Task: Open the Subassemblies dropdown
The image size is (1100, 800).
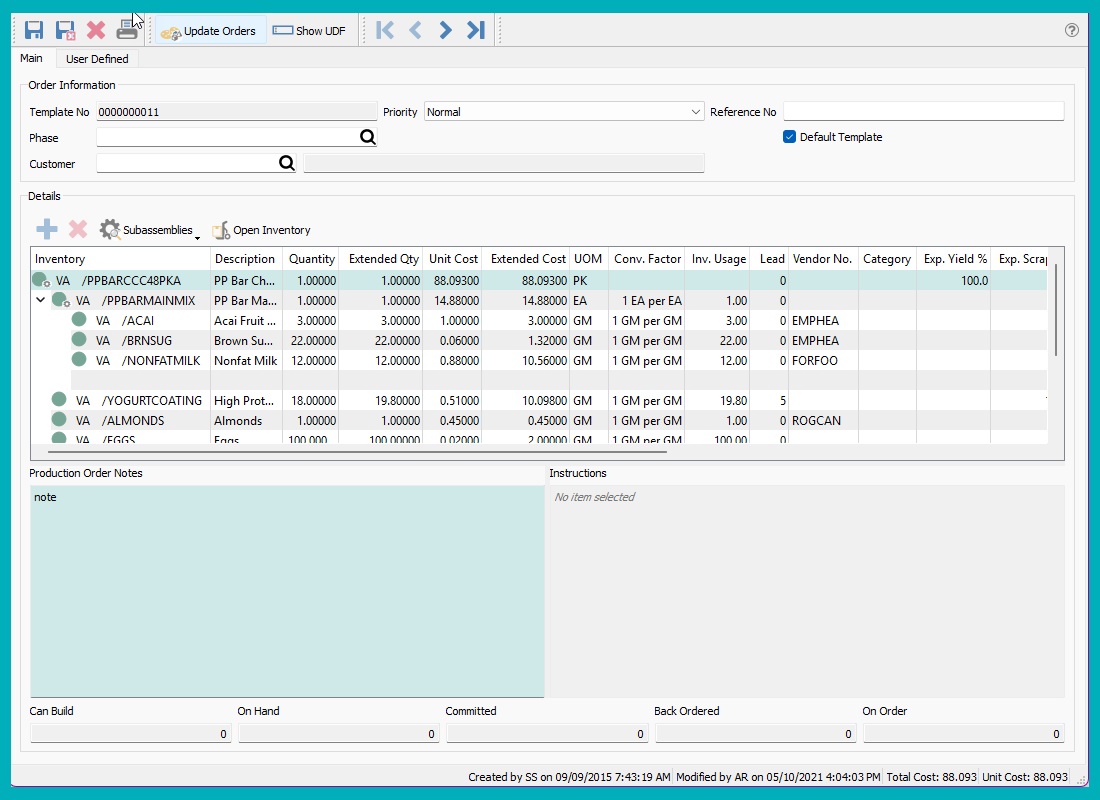Action: 149,230
